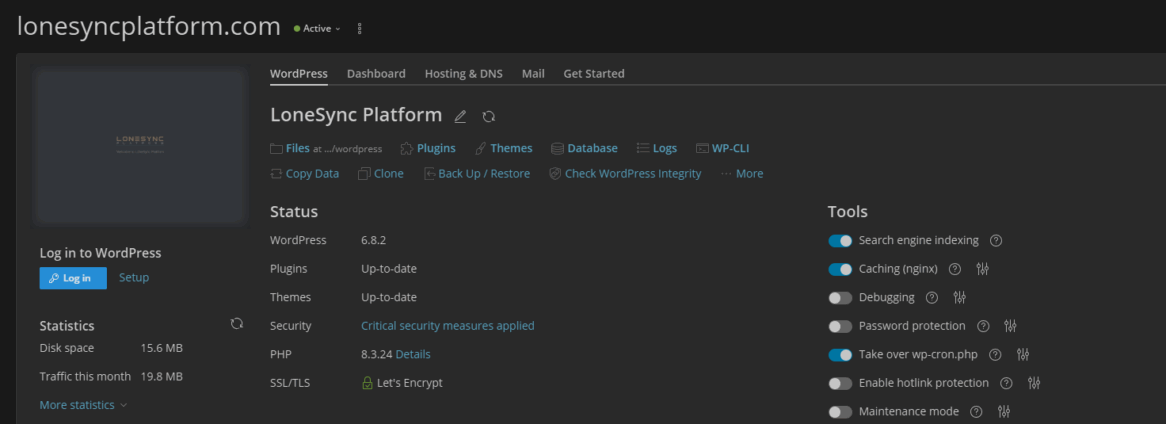Click the site preview thumbnail
This screenshot has height=424, width=1166.
(141, 146)
